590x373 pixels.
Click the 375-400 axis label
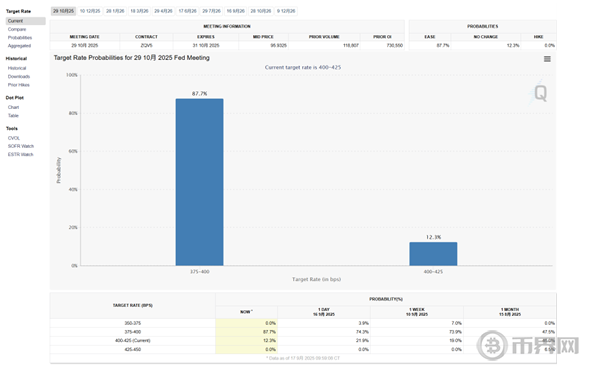[x=200, y=272]
